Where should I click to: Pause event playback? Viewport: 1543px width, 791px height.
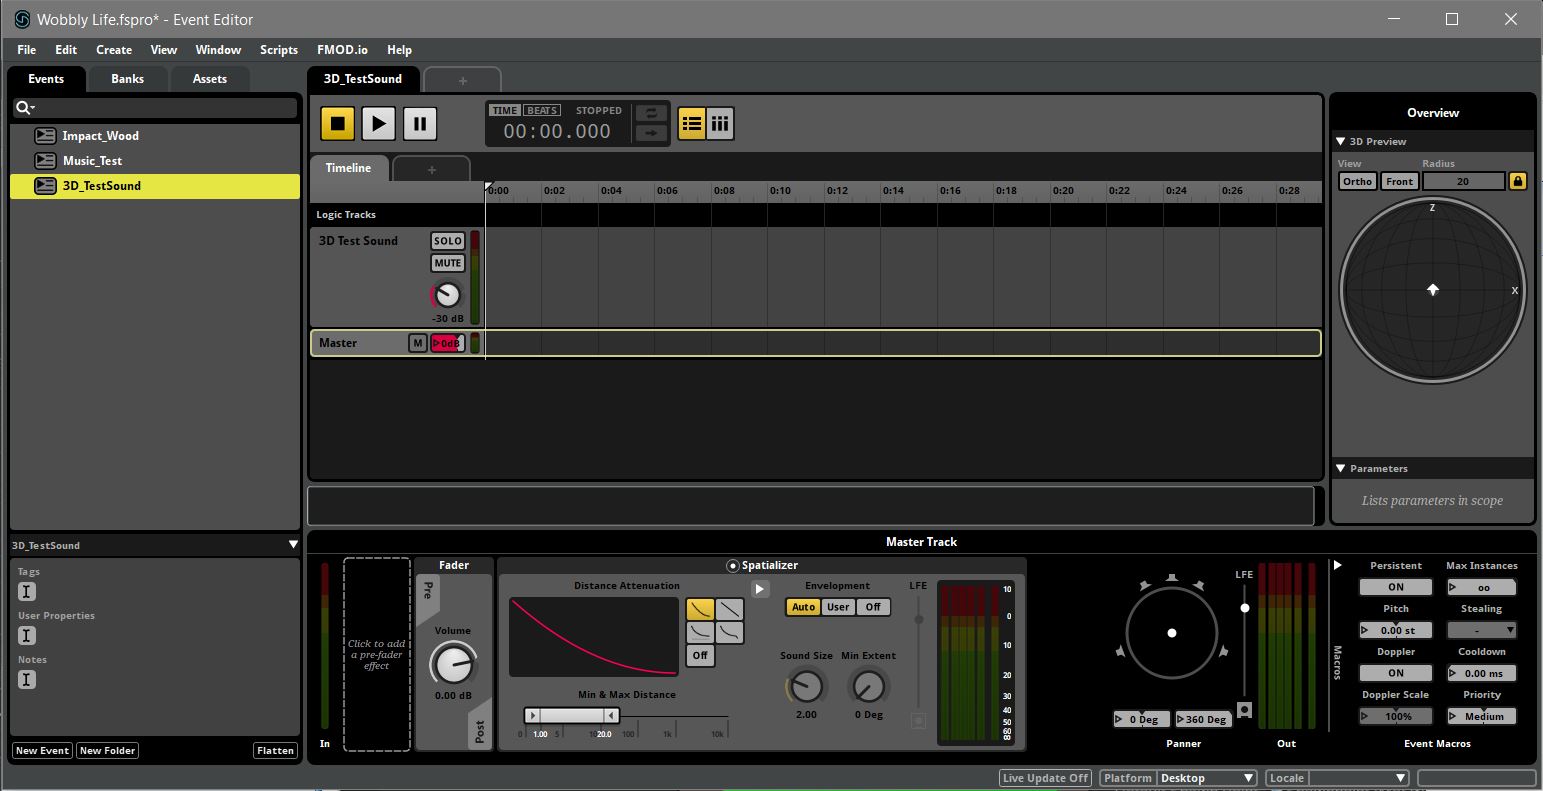click(x=419, y=123)
